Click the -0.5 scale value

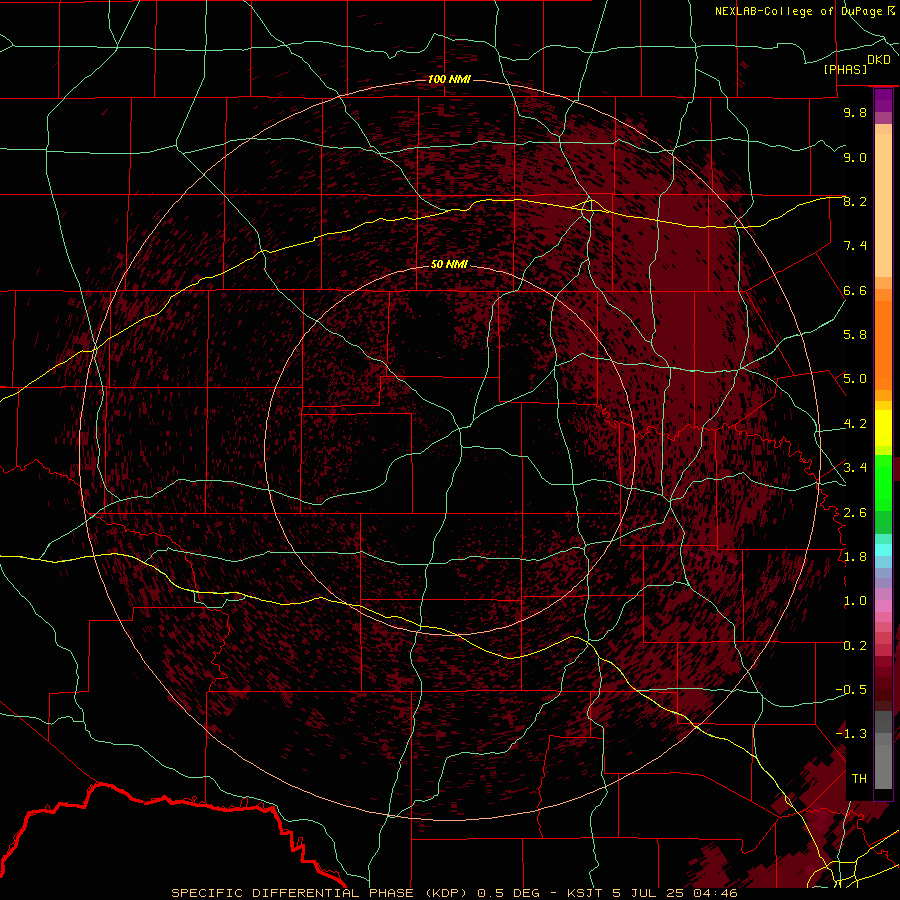click(851, 690)
